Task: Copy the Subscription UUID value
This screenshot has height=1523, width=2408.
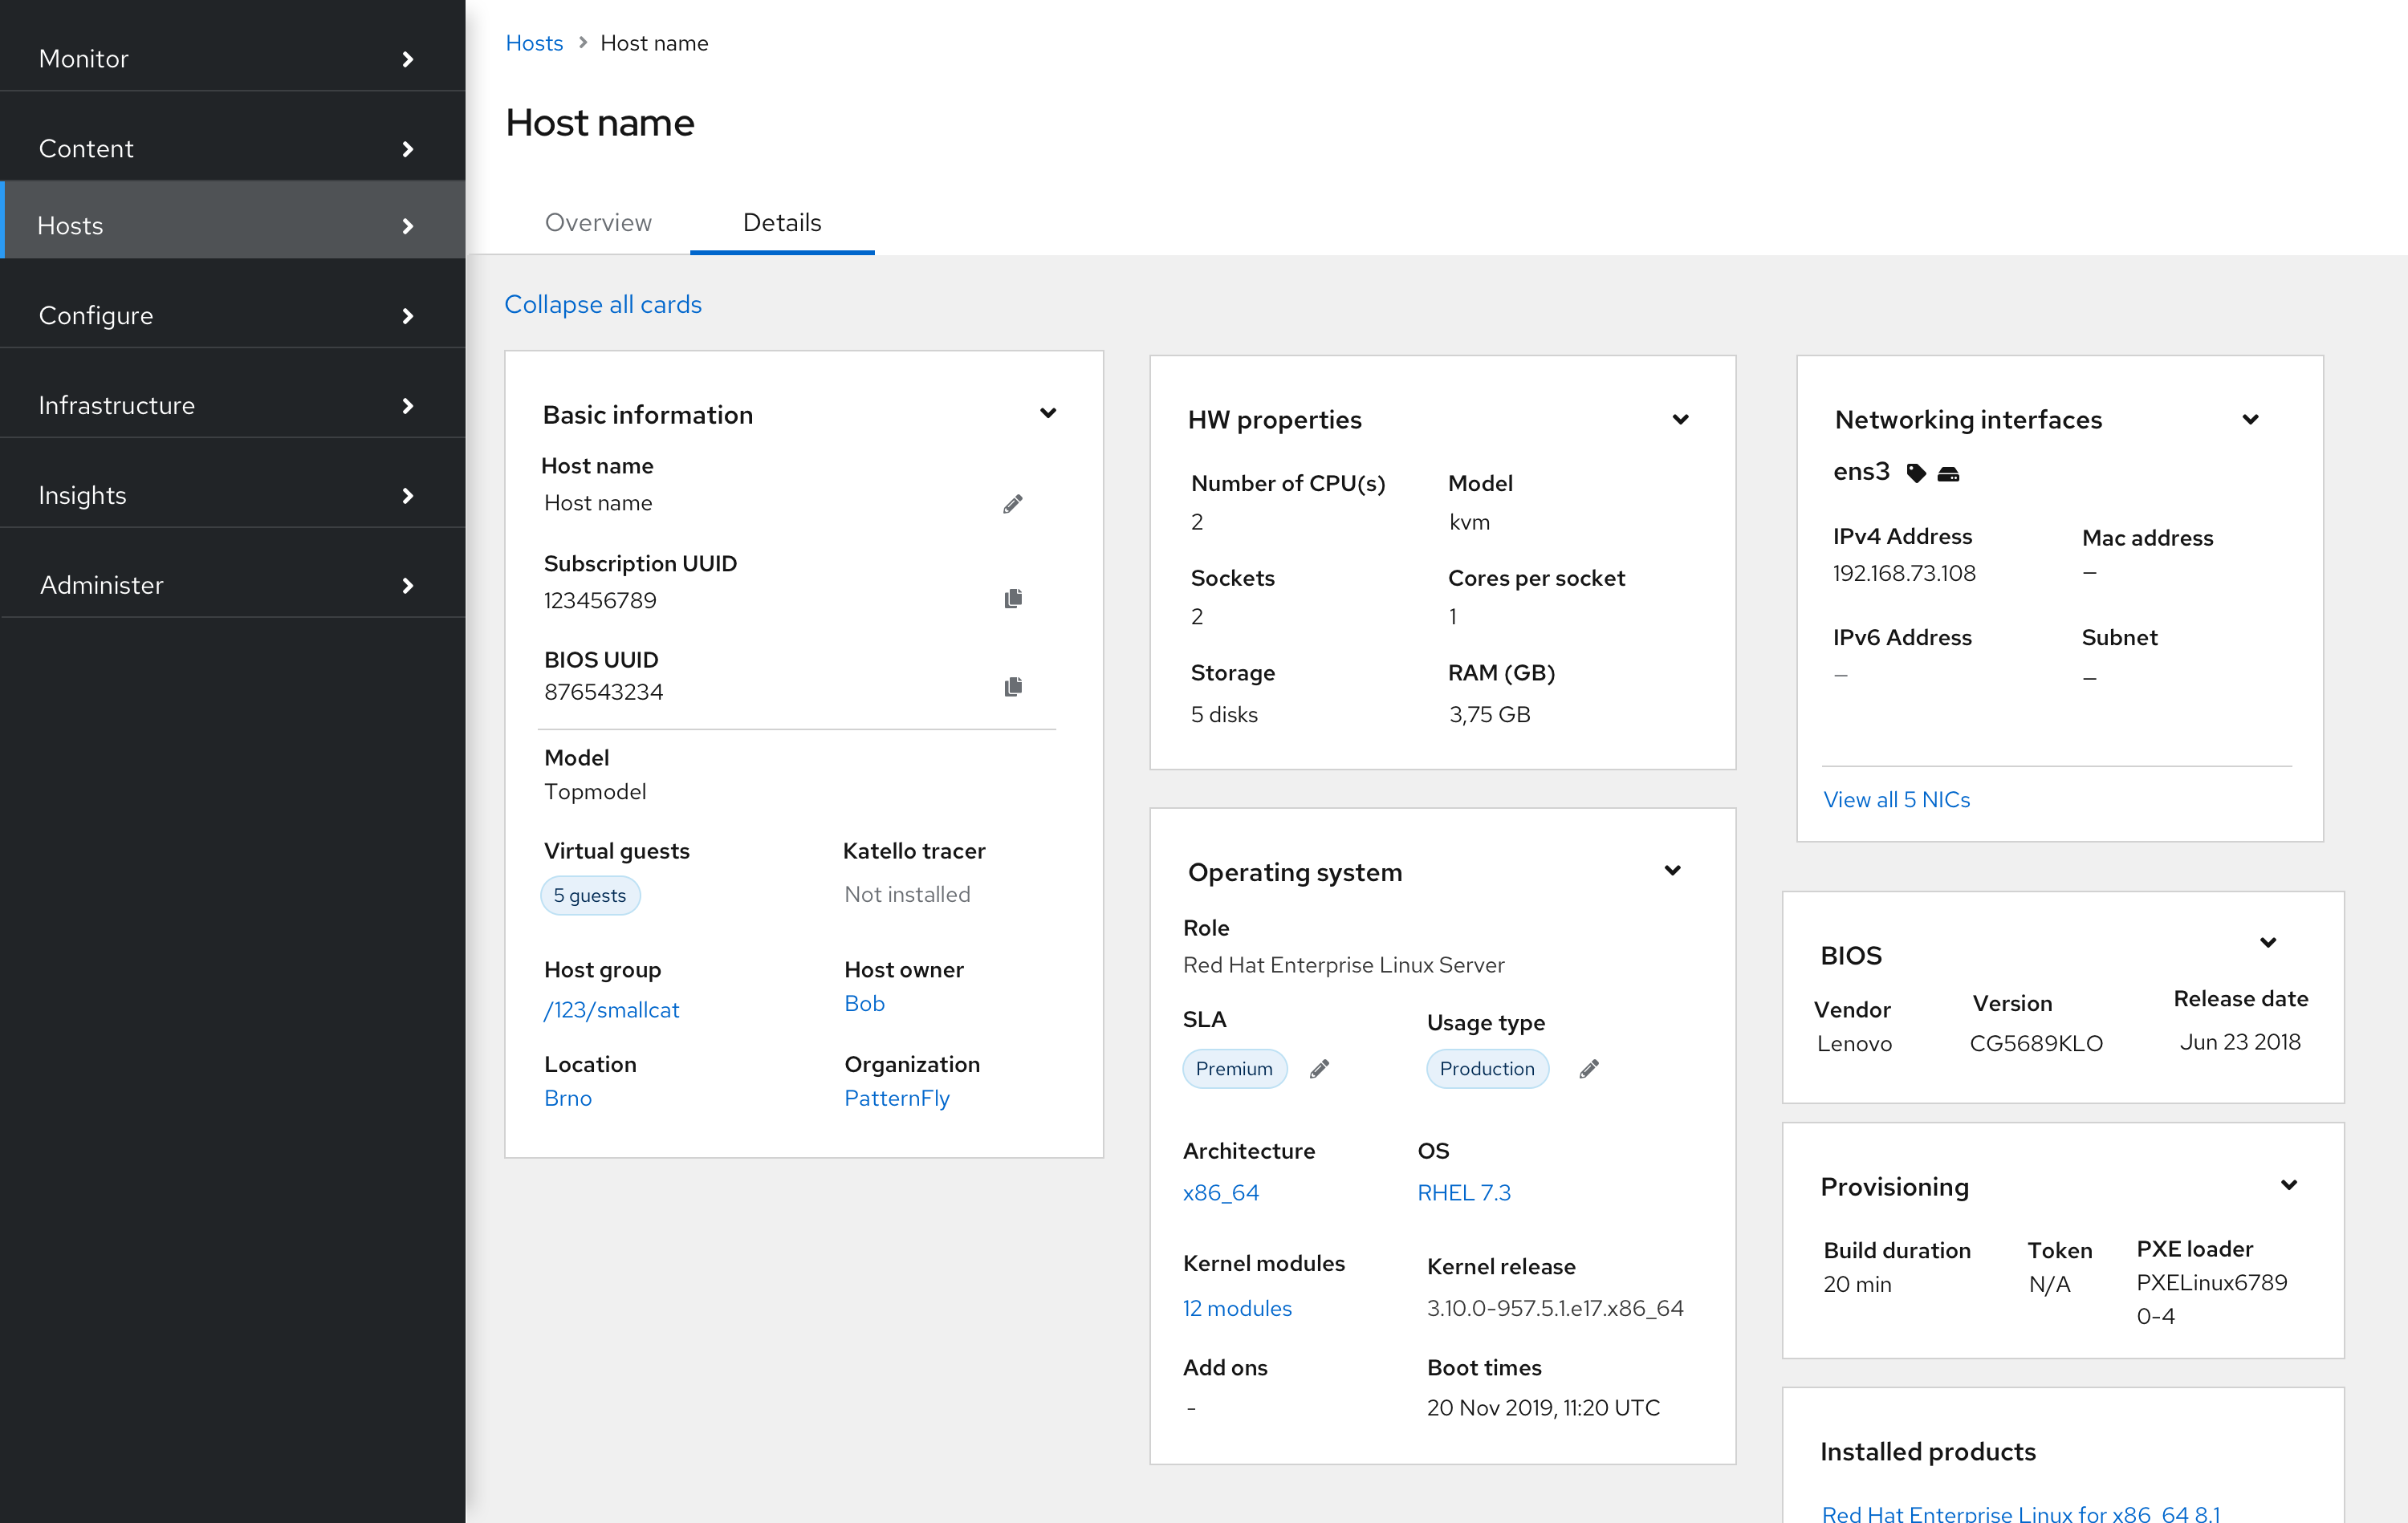Action: click(x=1012, y=598)
